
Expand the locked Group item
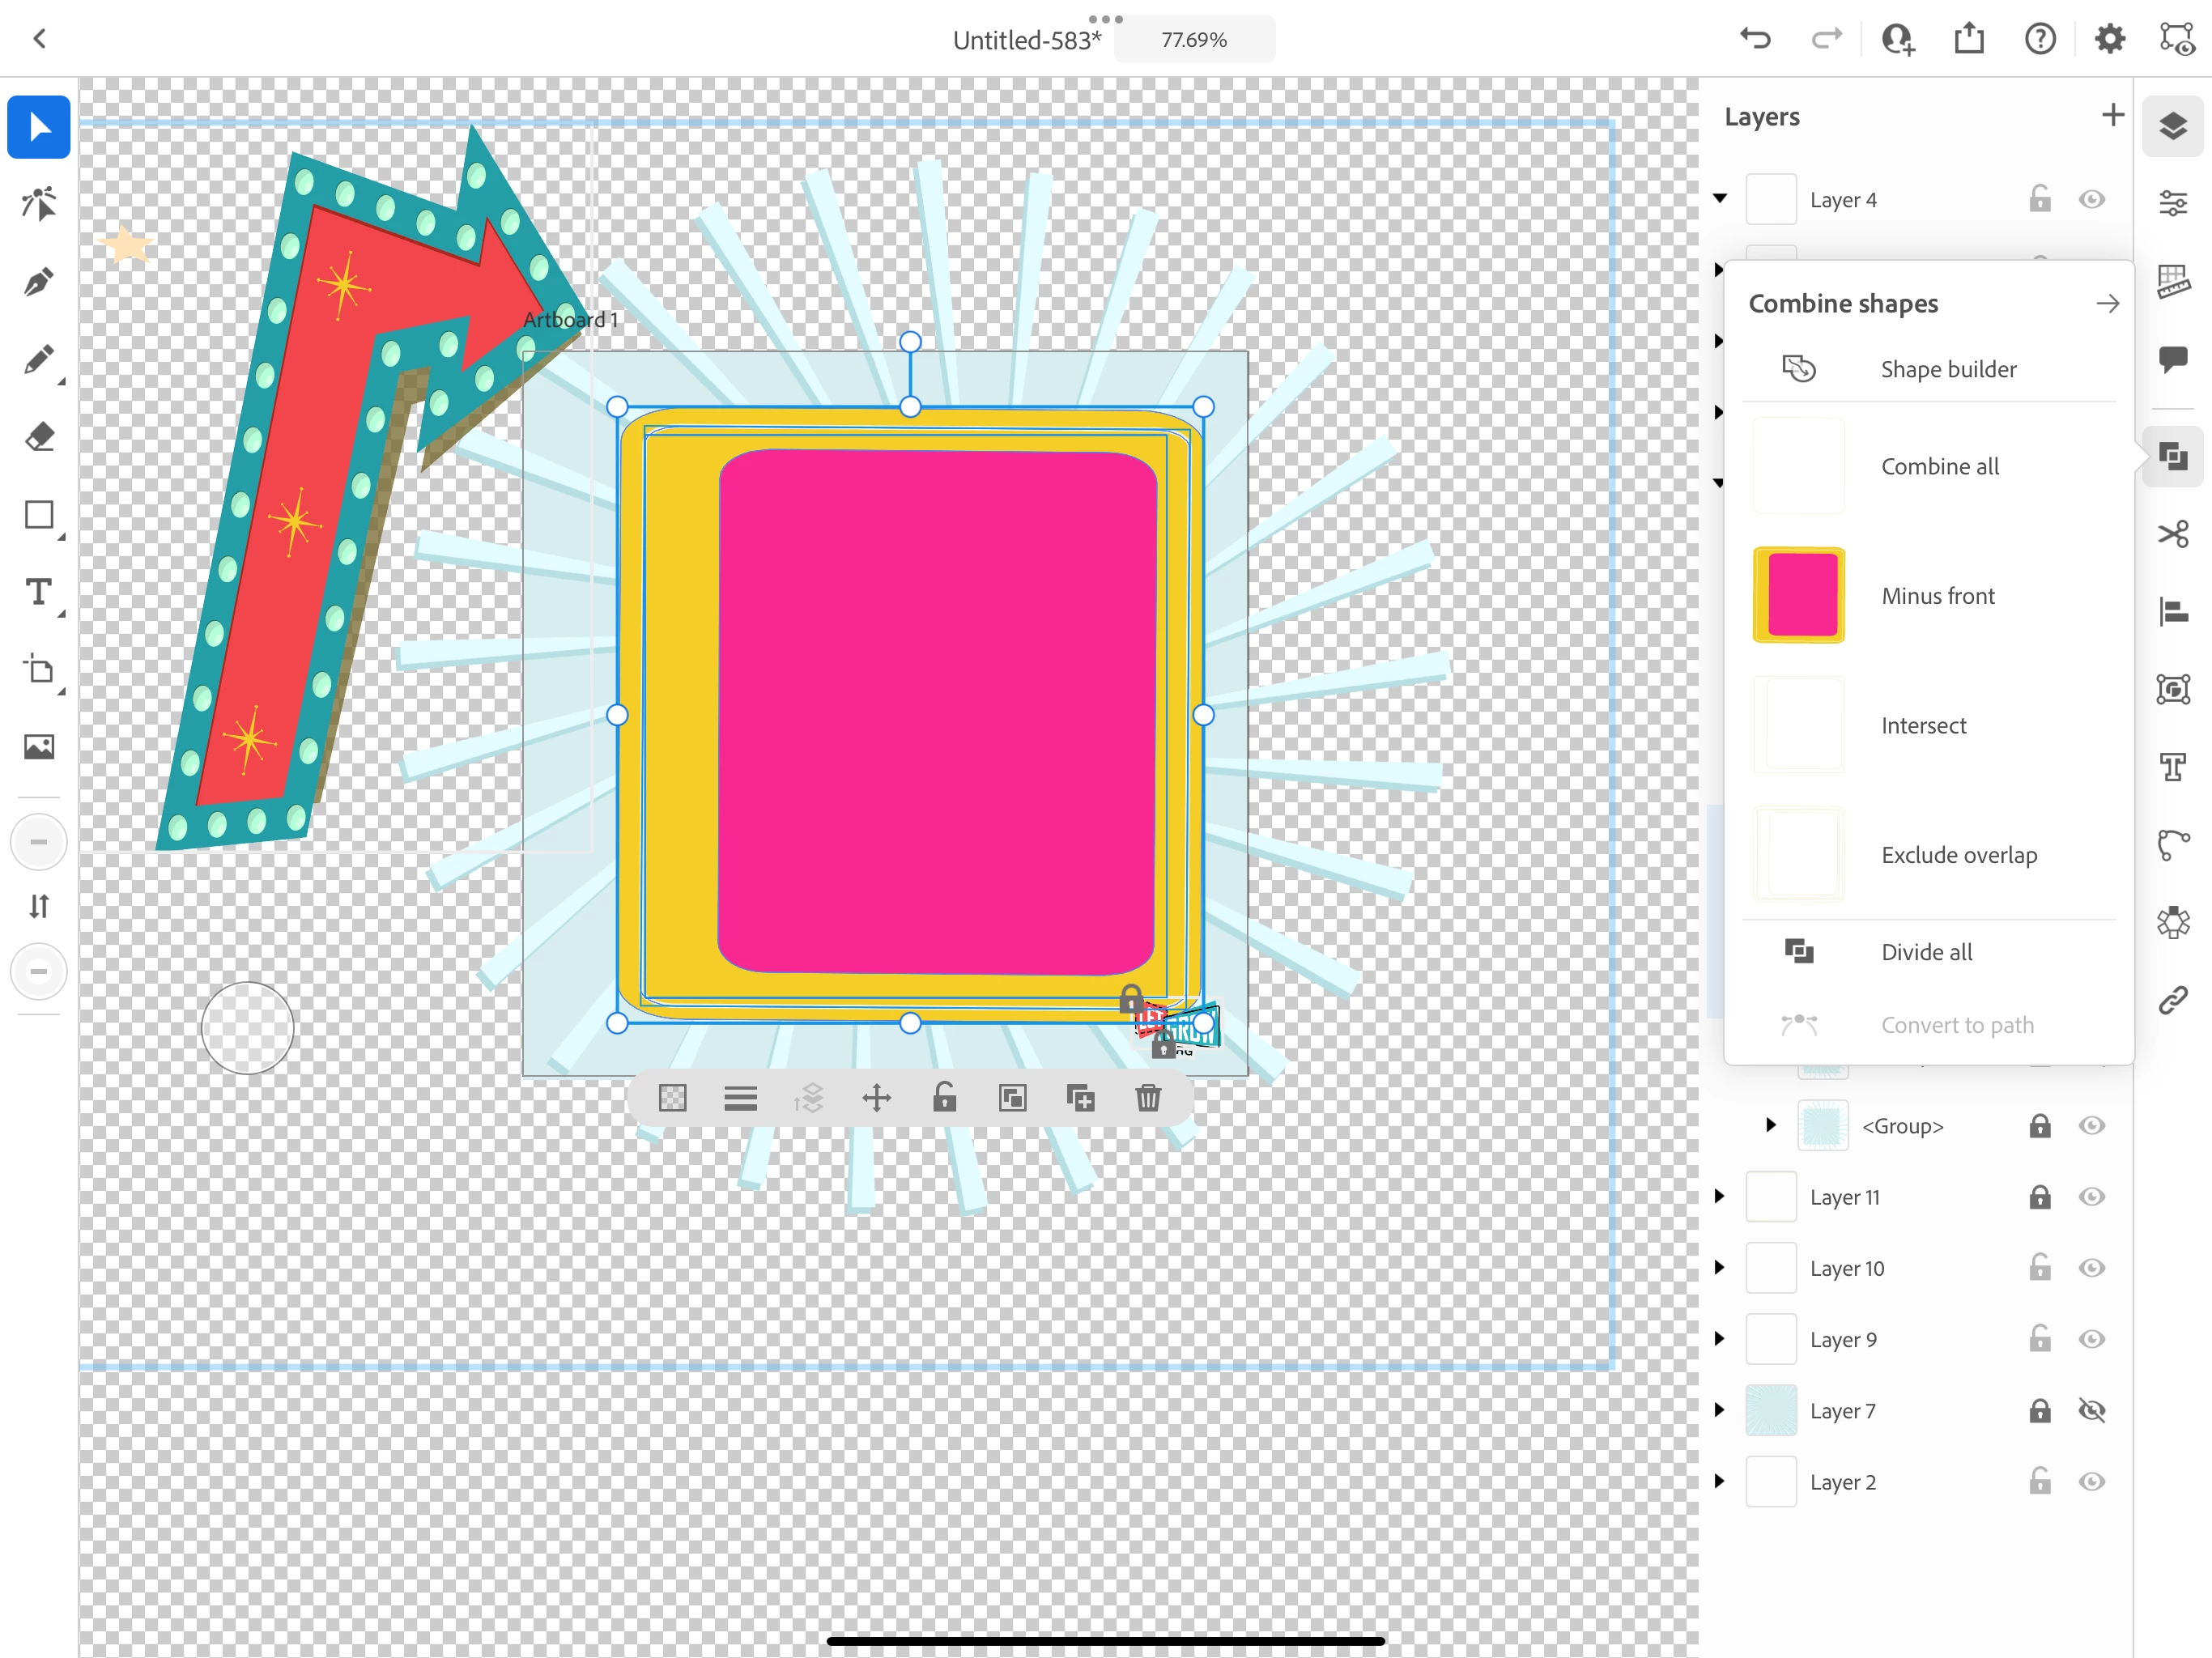[x=1770, y=1125]
